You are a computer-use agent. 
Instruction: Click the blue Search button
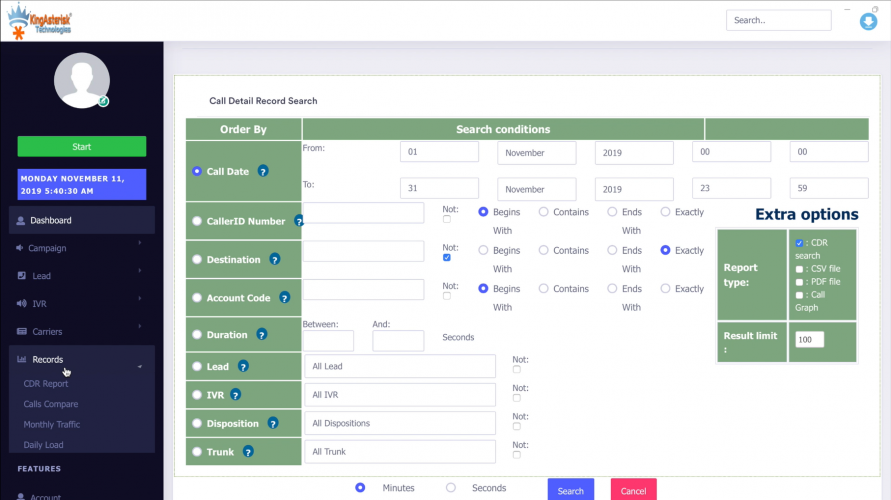click(570, 490)
